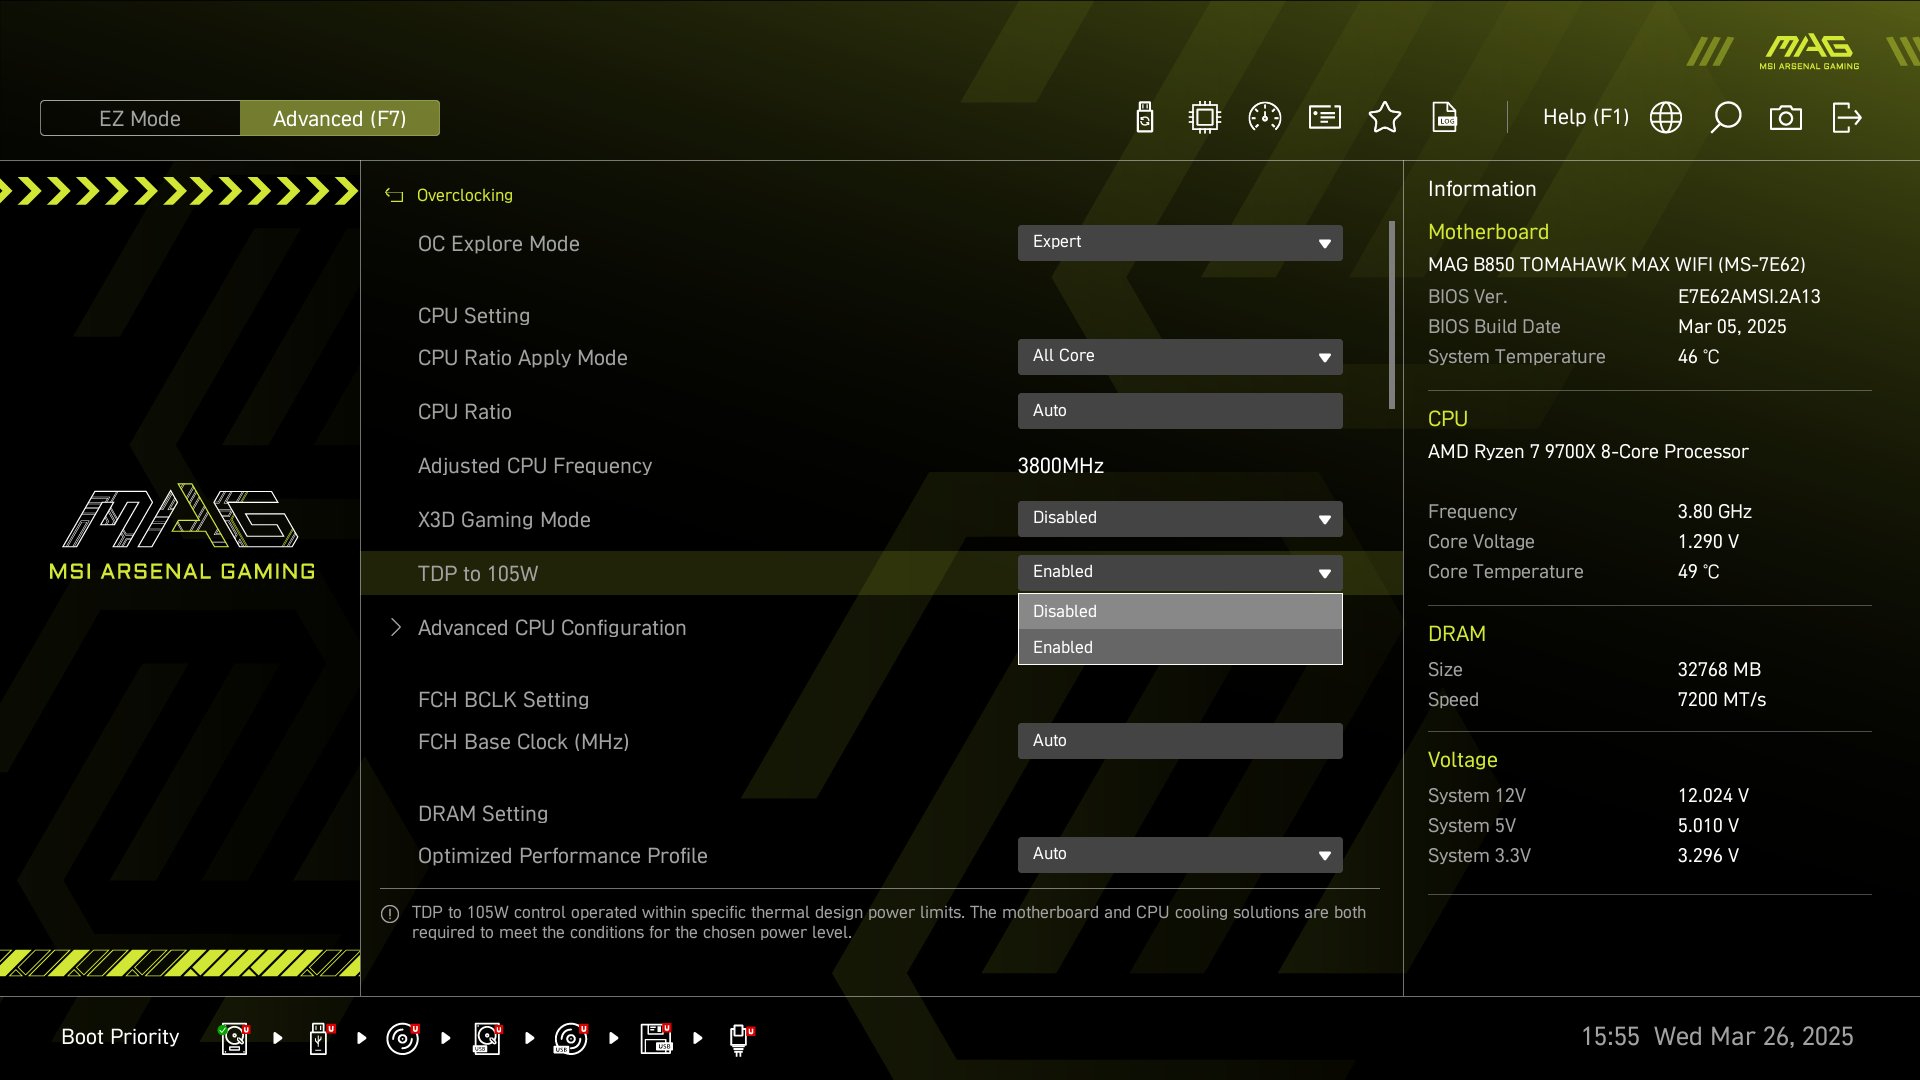Click the Core Voltage 1.290 V value
Viewport: 1920px width, 1080px height.
pos(1708,542)
